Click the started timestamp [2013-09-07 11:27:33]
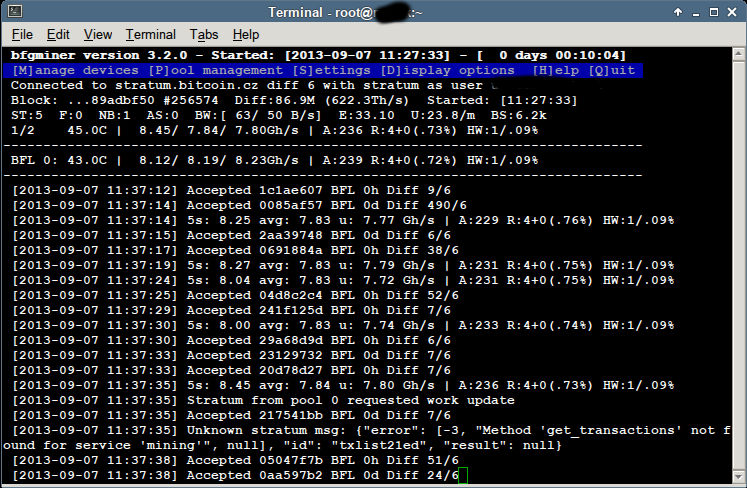747x488 pixels. point(367,55)
